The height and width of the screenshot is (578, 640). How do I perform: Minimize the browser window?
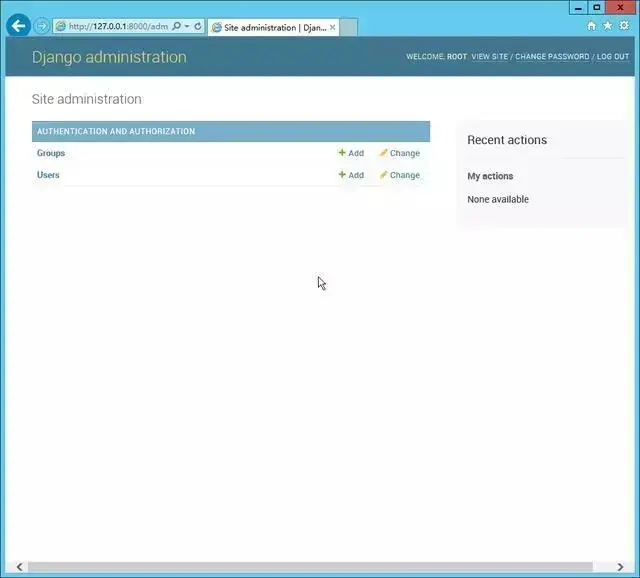[578, 8]
